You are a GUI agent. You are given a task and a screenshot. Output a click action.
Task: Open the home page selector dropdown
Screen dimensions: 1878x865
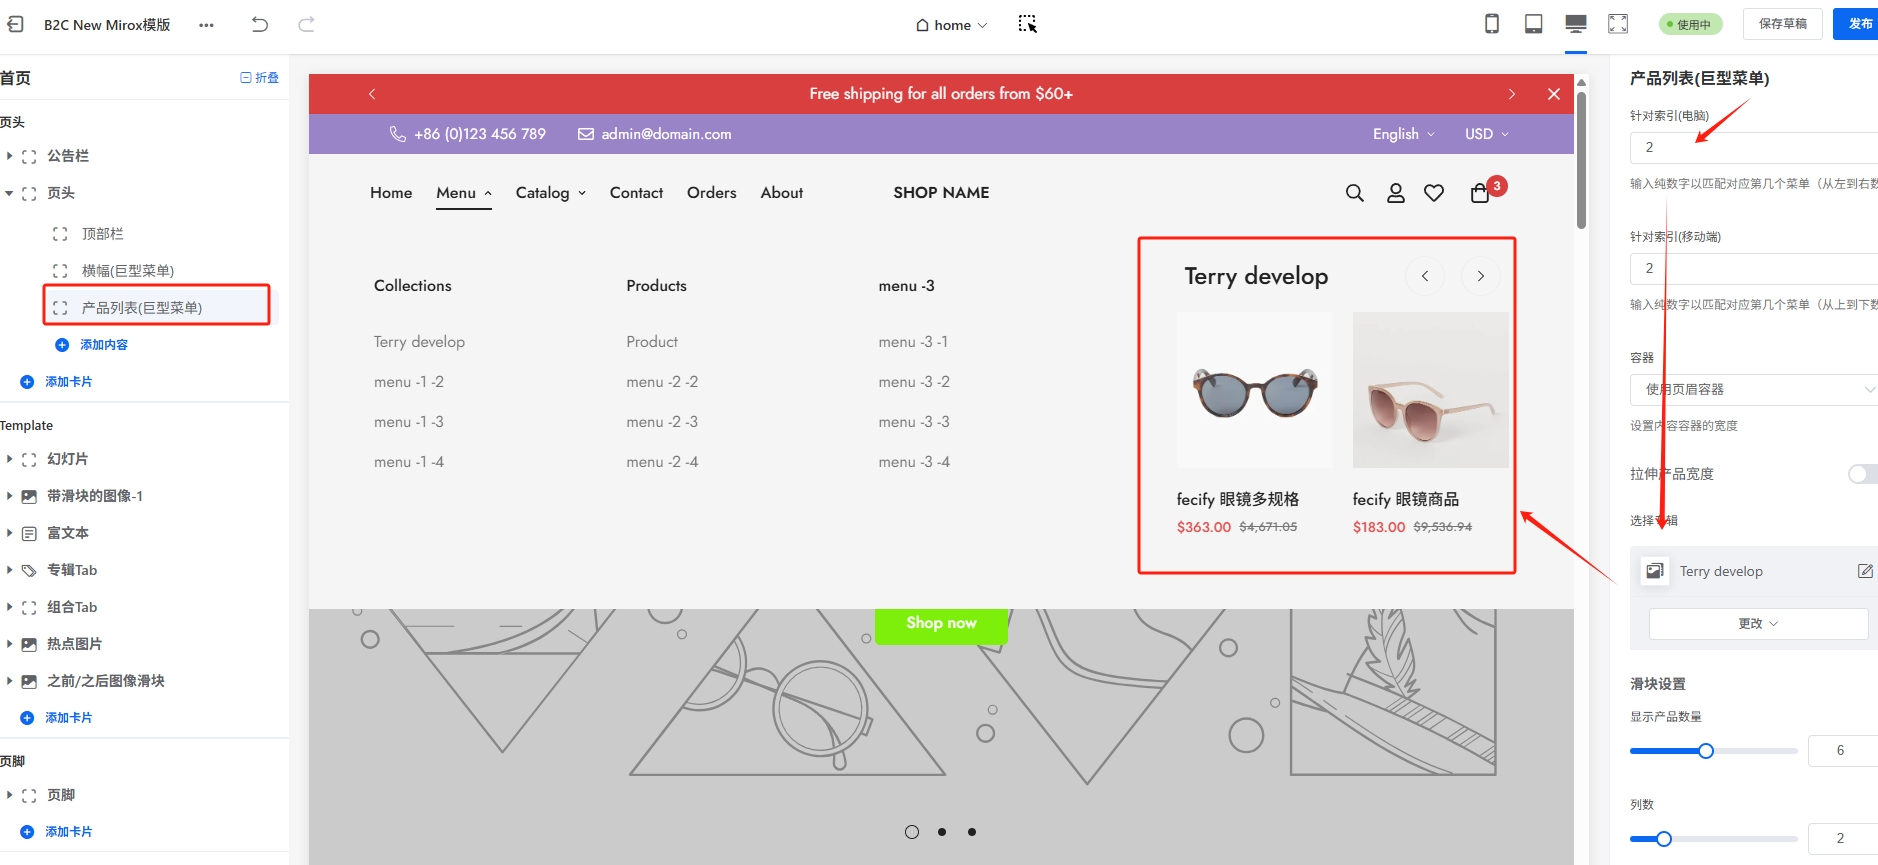click(951, 25)
